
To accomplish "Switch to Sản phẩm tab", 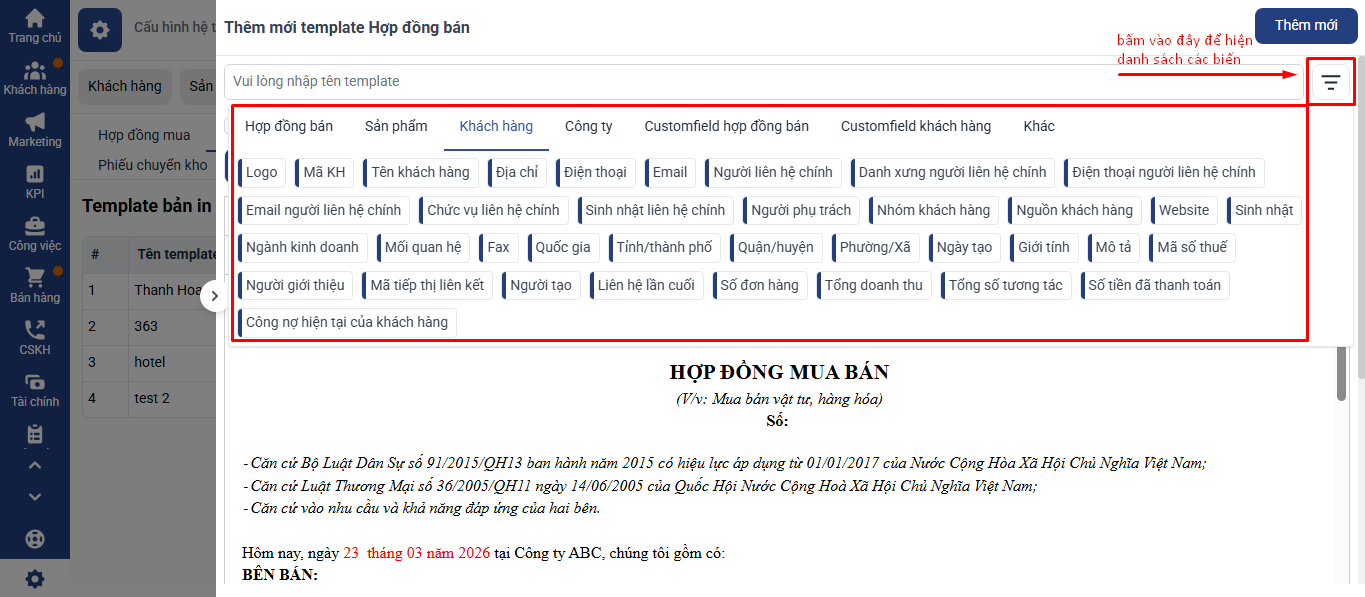I will [x=396, y=126].
